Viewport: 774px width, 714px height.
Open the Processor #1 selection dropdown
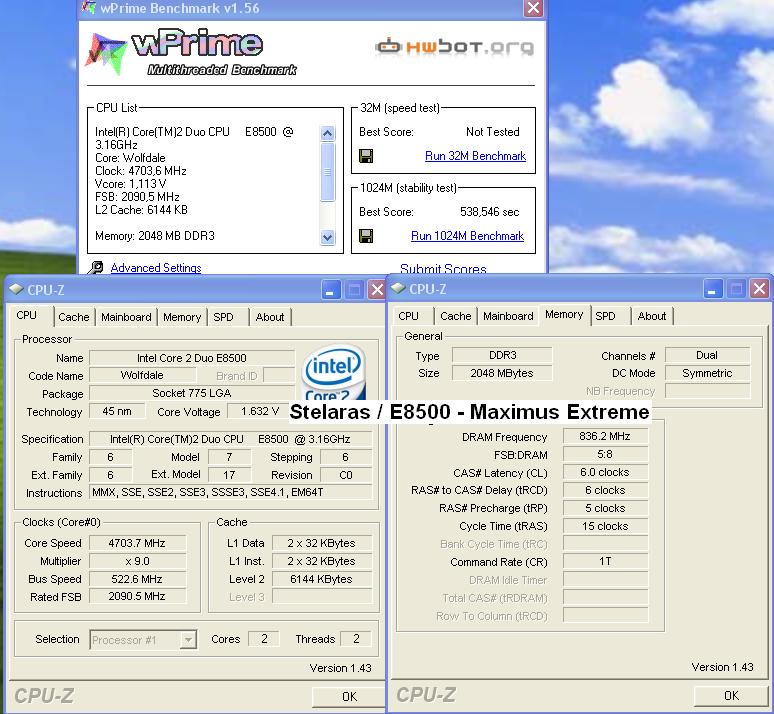143,640
